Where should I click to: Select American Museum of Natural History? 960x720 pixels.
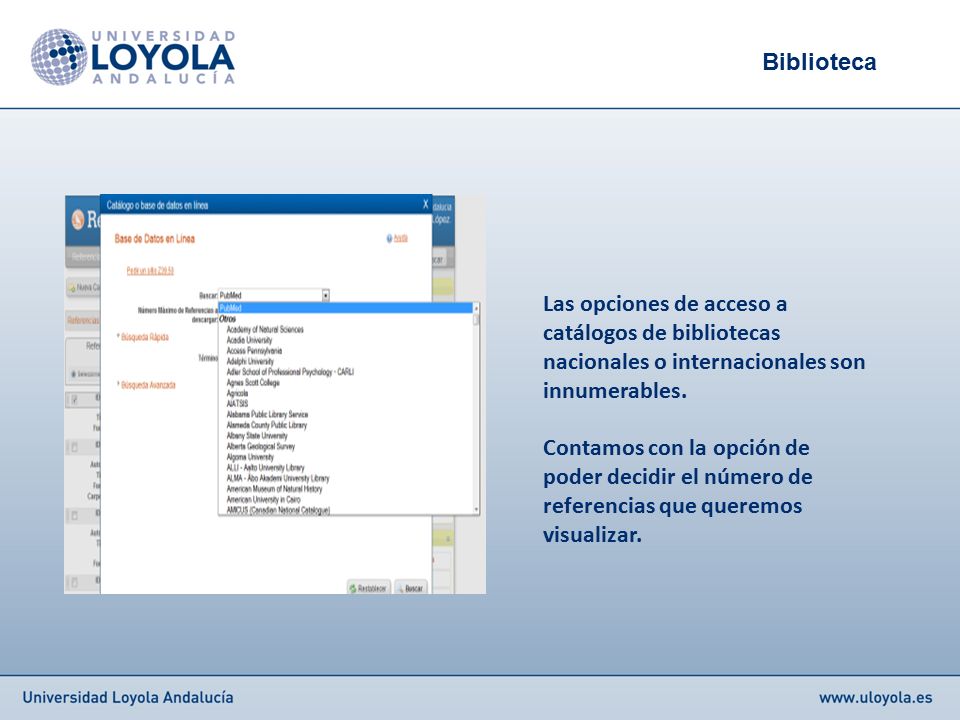tap(274, 489)
